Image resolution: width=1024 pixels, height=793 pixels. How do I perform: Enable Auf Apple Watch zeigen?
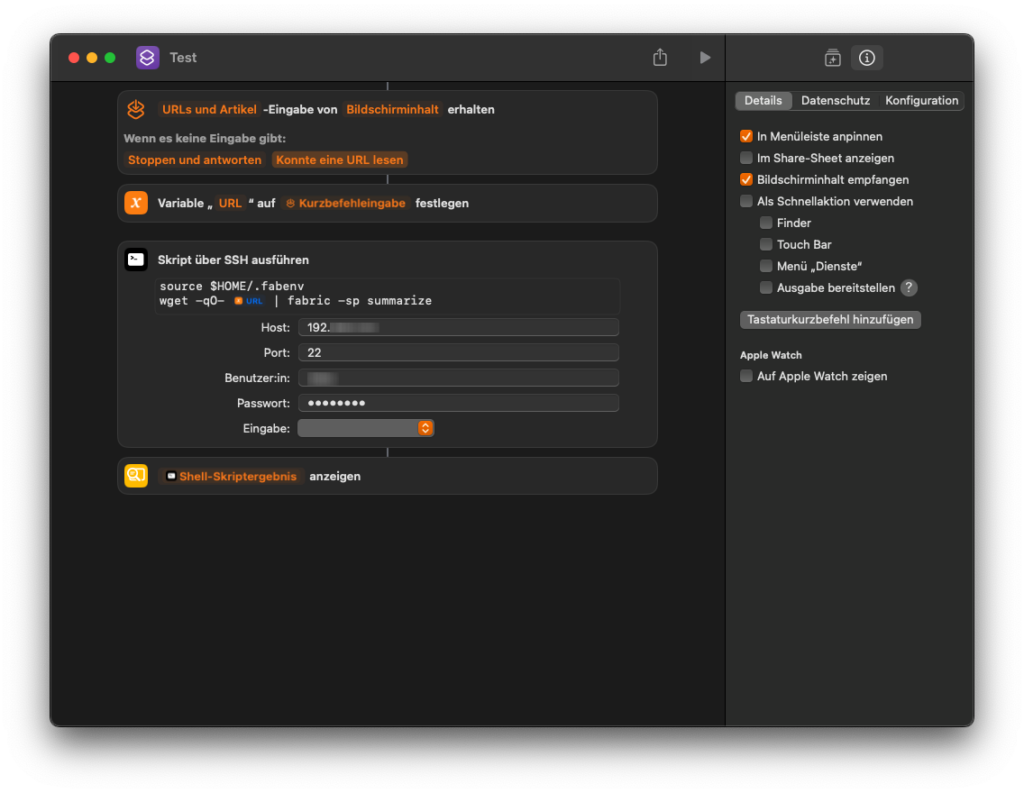point(746,376)
